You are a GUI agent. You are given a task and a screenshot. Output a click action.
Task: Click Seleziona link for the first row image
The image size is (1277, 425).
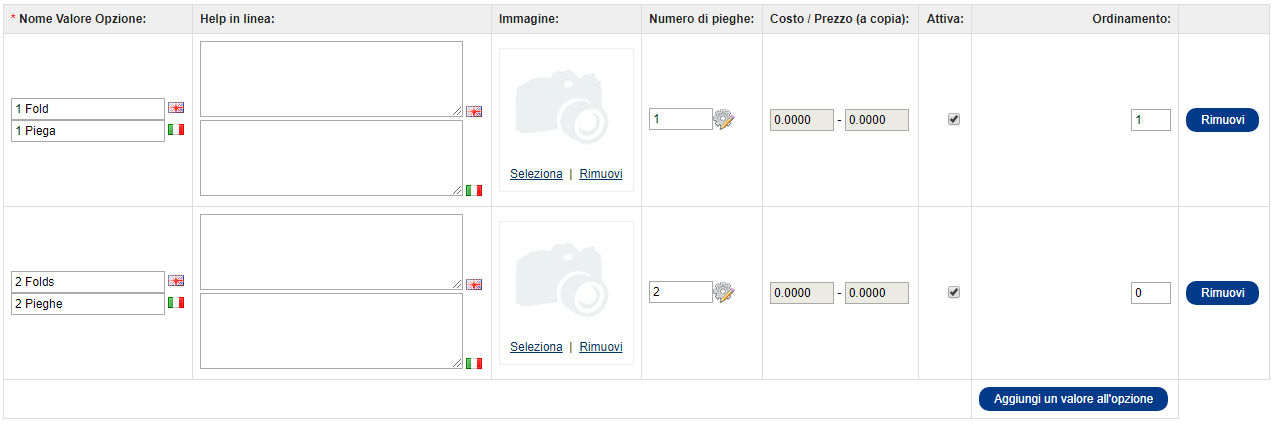(x=536, y=174)
